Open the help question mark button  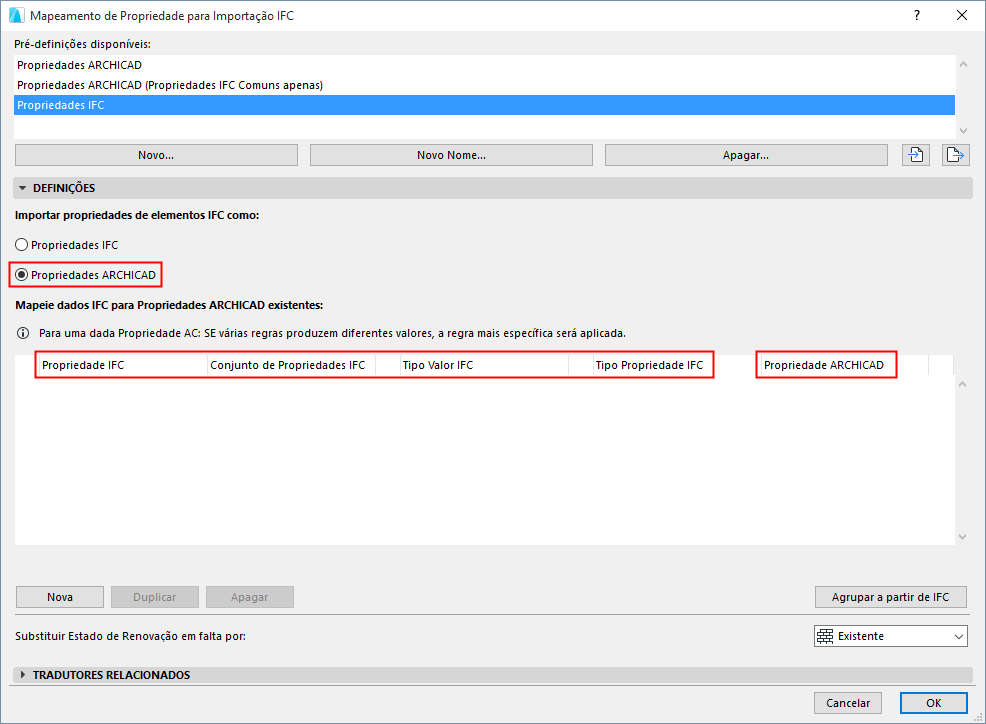(x=917, y=15)
